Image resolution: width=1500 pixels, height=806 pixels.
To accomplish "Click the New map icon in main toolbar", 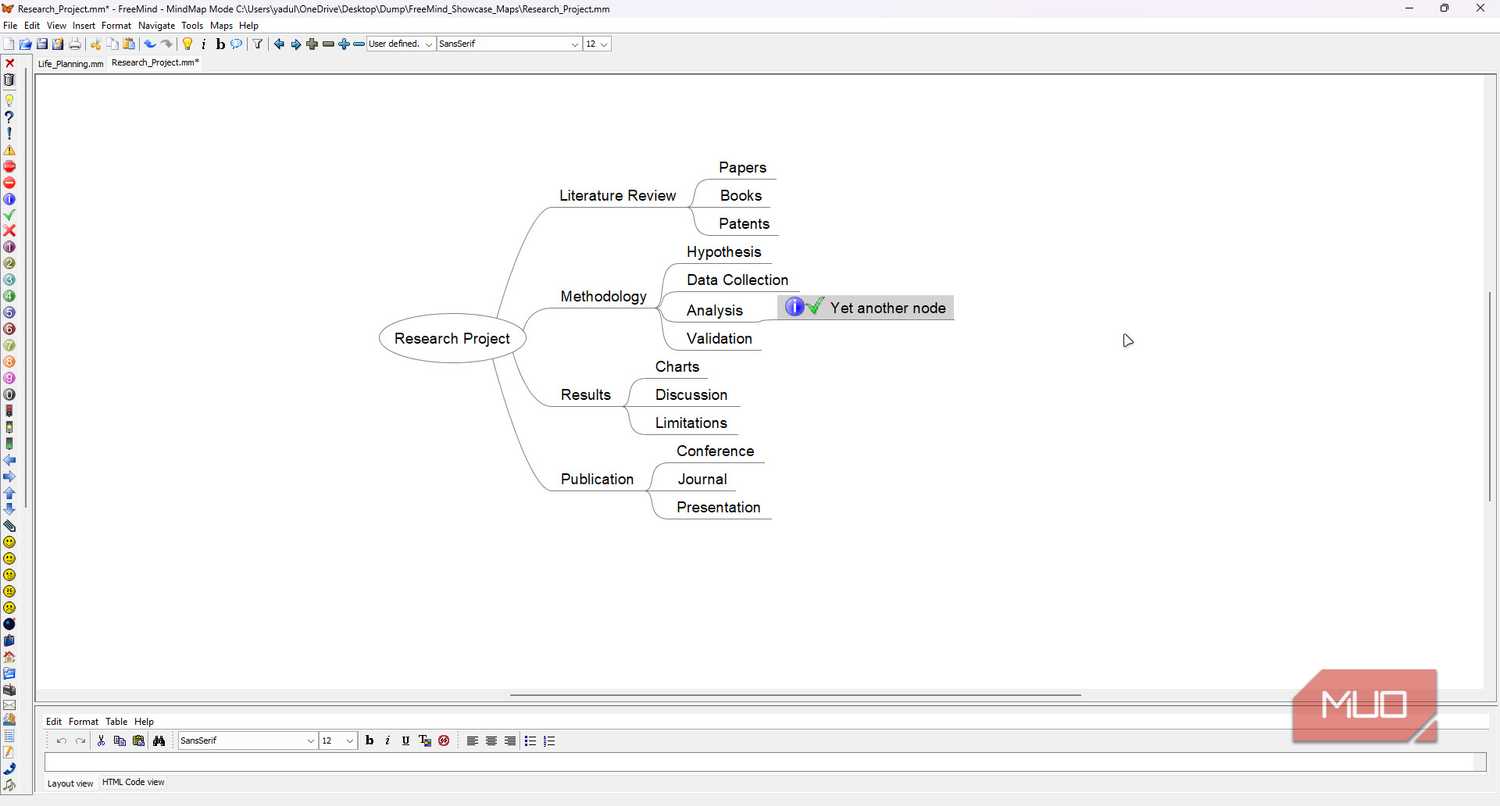I will pyautogui.click(x=9, y=44).
